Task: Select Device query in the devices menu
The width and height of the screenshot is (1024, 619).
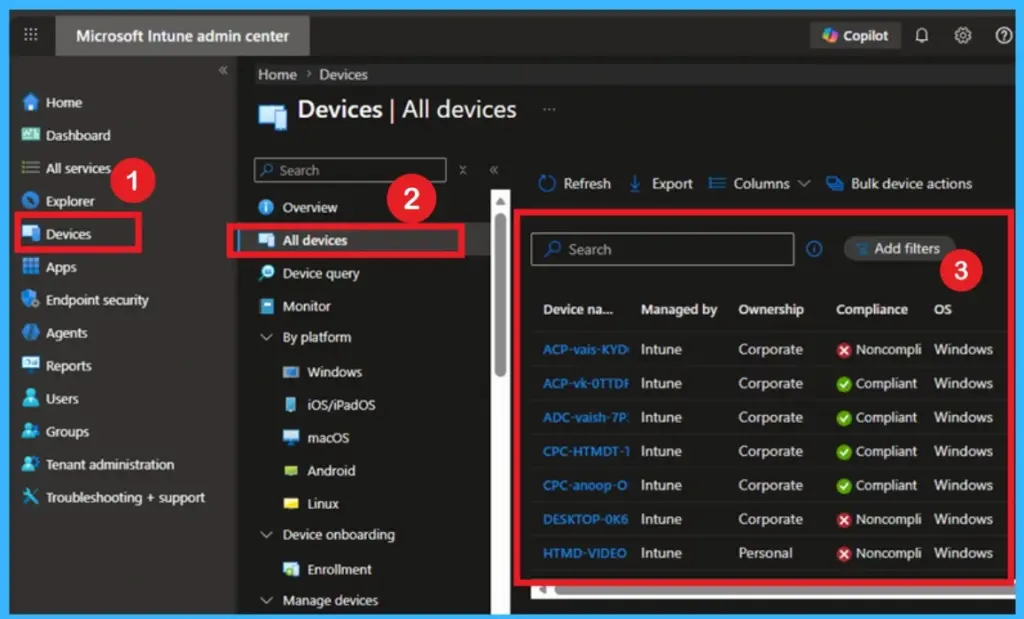Action: tap(320, 273)
